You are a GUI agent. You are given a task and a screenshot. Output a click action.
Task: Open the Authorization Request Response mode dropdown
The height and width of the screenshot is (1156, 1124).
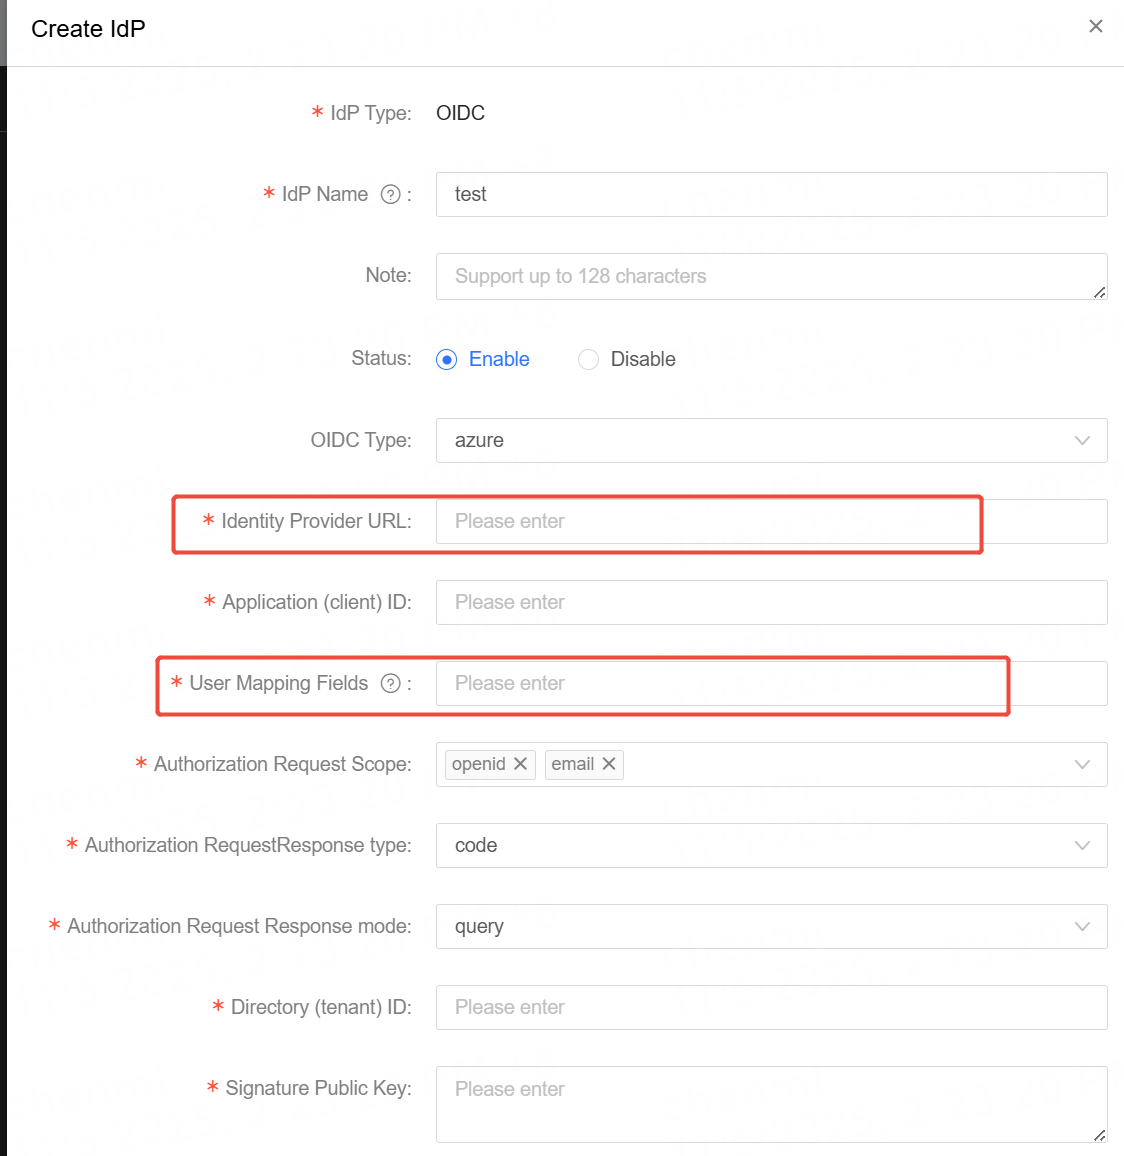pos(1082,926)
